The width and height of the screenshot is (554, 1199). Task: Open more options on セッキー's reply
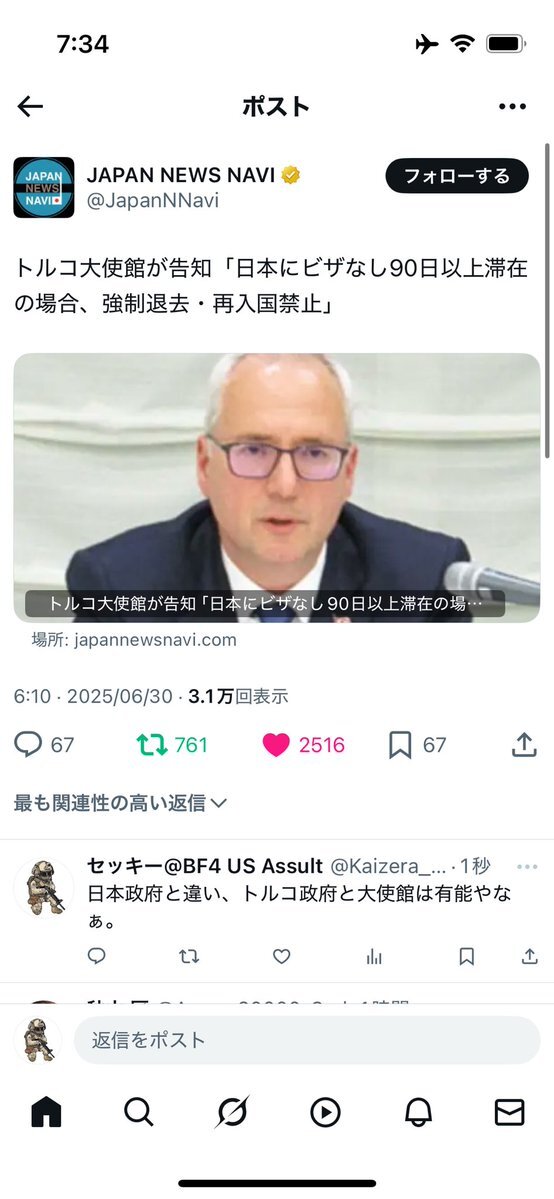click(x=527, y=866)
